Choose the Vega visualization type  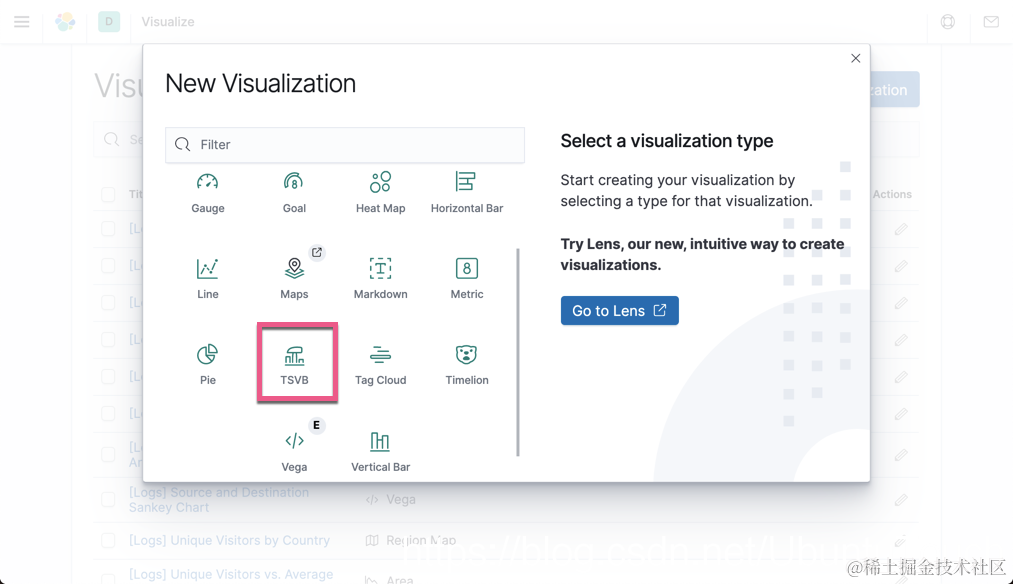(x=294, y=451)
